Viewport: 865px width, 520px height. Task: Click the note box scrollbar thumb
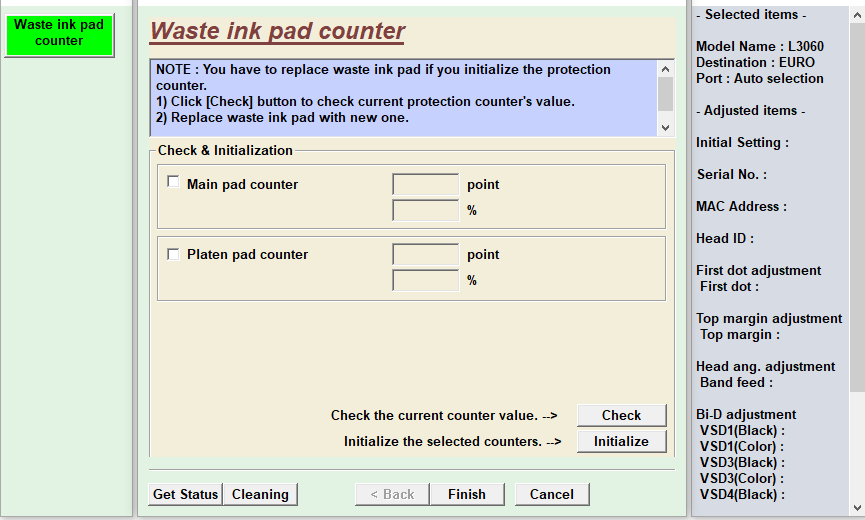coord(666,94)
